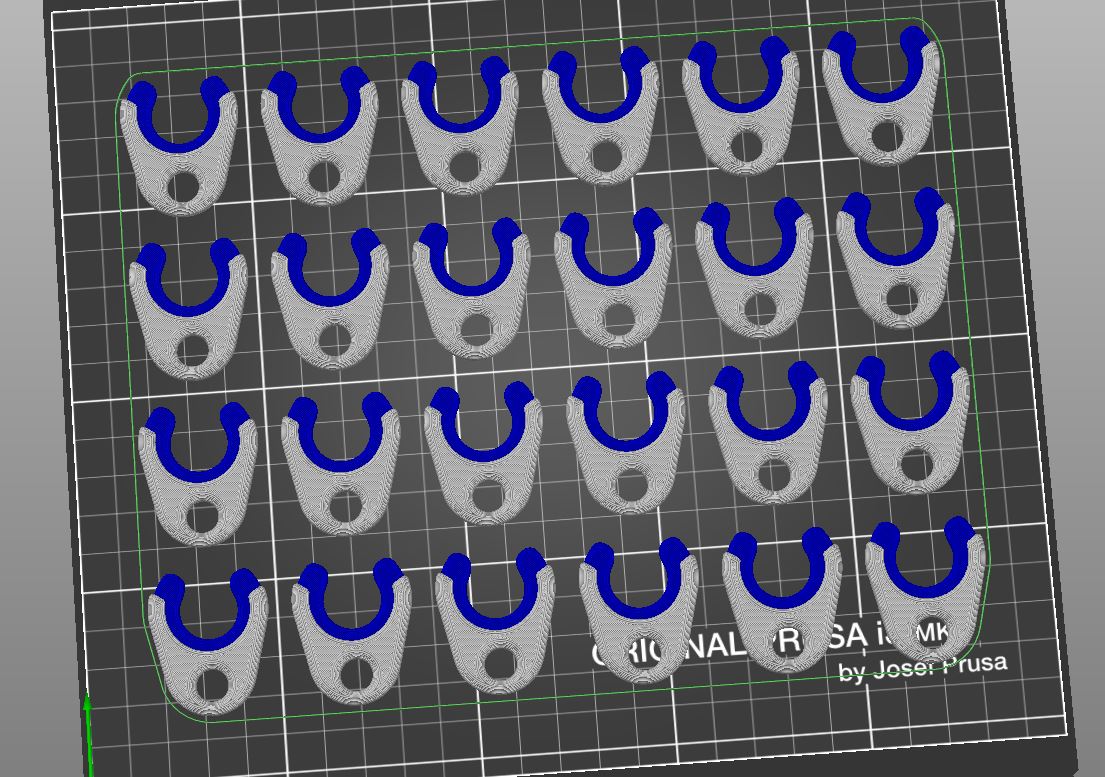This screenshot has height=777, width=1105.
Task: Click the fifth clip in the bottom row
Action: [782, 600]
